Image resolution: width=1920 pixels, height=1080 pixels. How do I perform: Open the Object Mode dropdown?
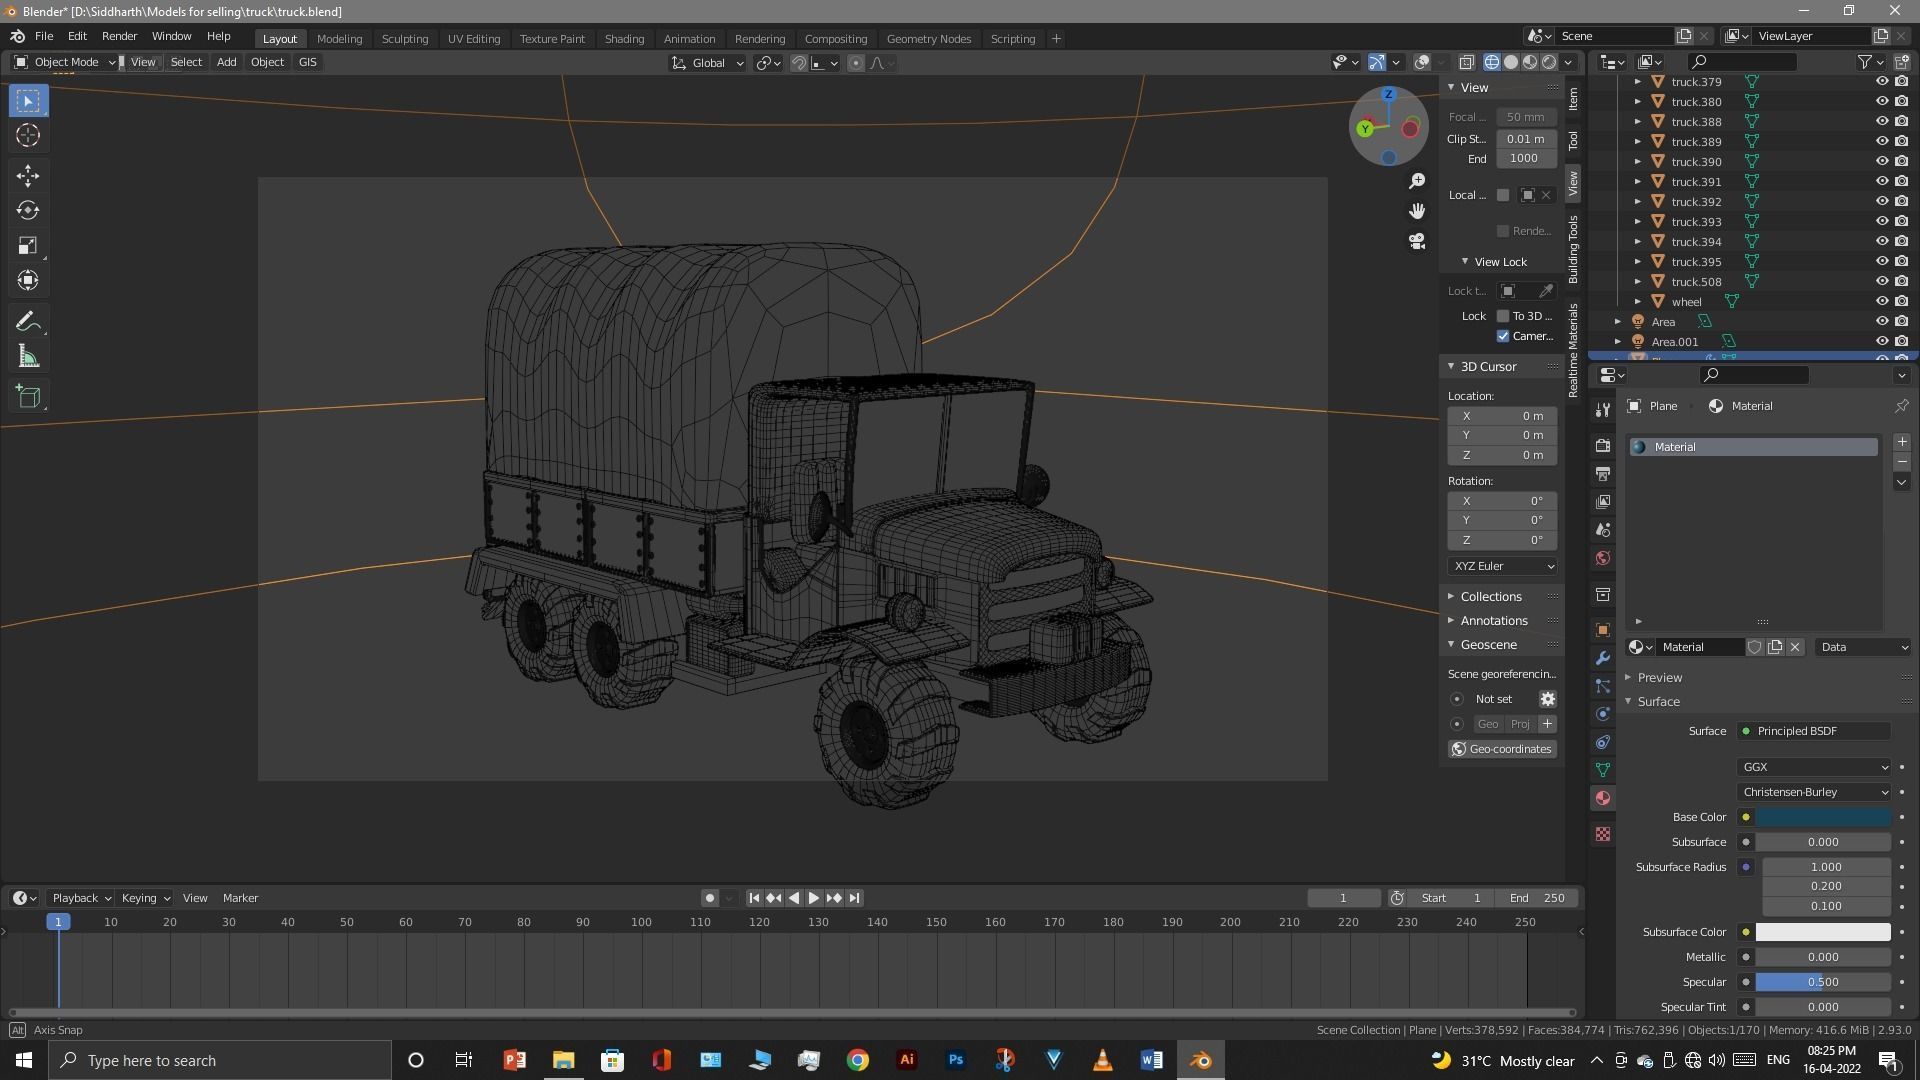[x=65, y=62]
